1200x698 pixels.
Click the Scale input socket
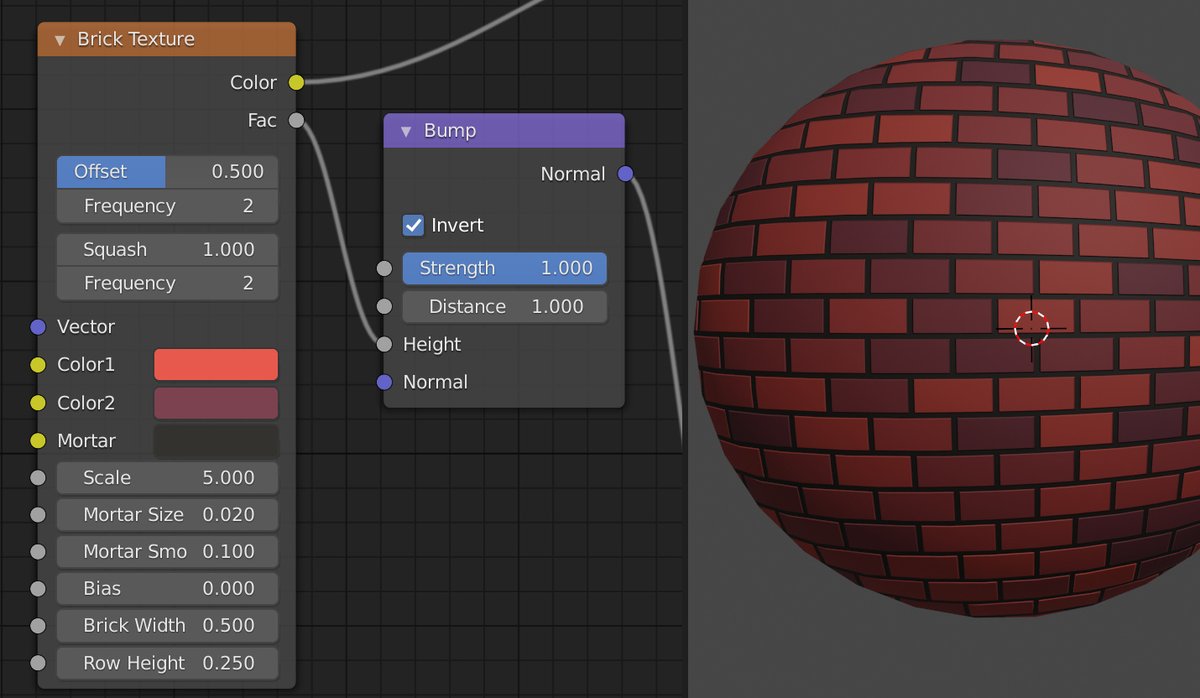coord(38,478)
